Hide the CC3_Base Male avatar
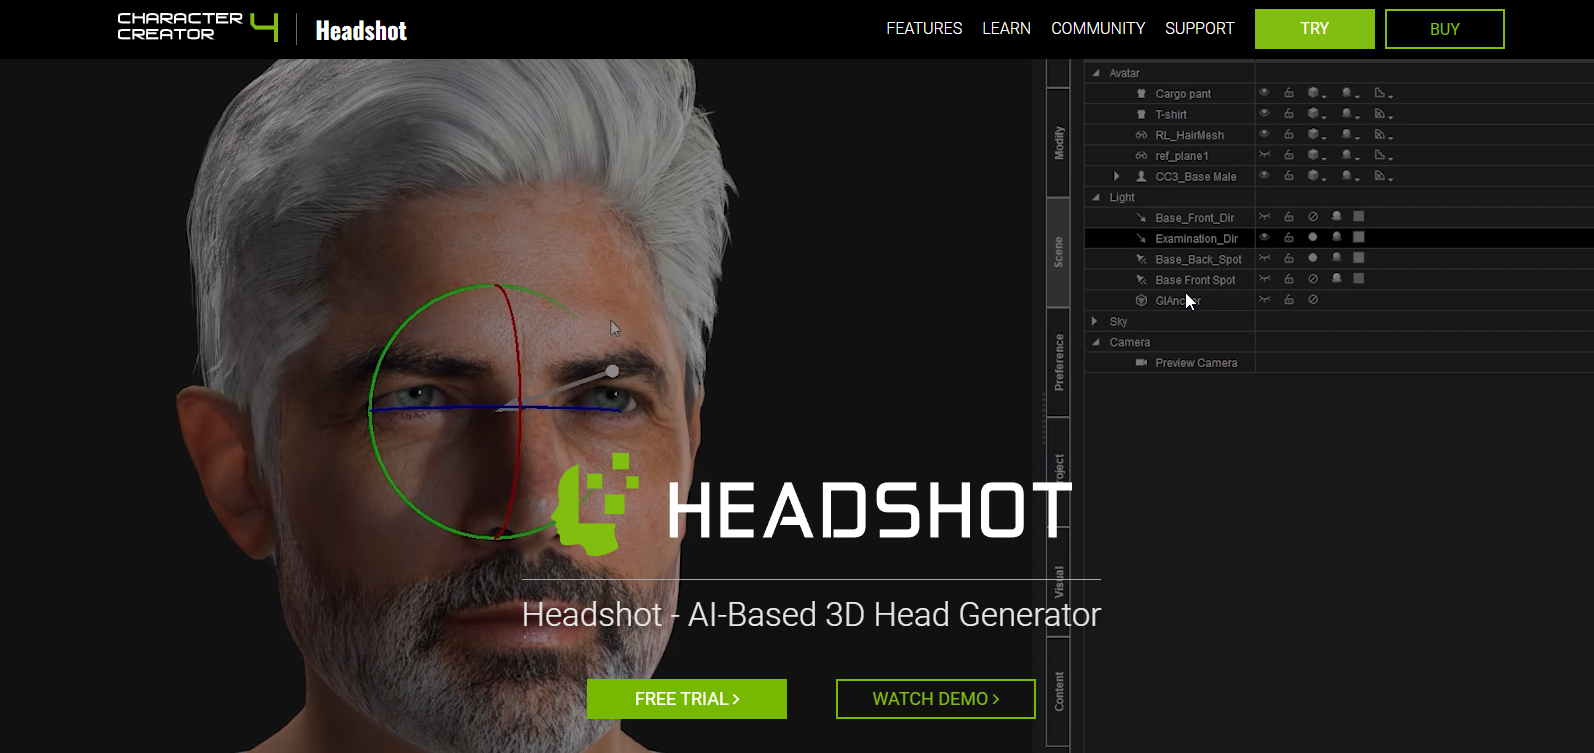This screenshot has height=753, width=1594. 1265,176
